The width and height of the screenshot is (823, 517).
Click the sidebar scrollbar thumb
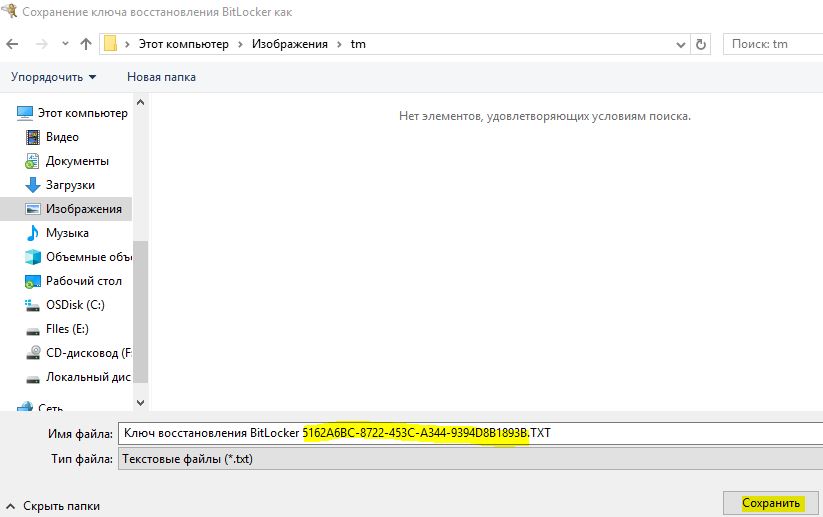coord(140,312)
